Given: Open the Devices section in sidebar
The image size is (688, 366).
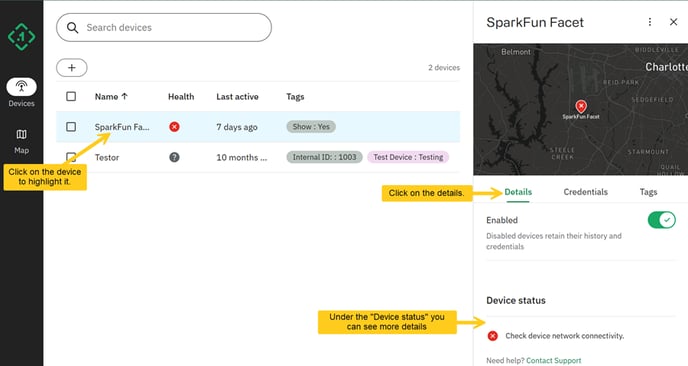Looking at the screenshot, I should tap(21, 93).
